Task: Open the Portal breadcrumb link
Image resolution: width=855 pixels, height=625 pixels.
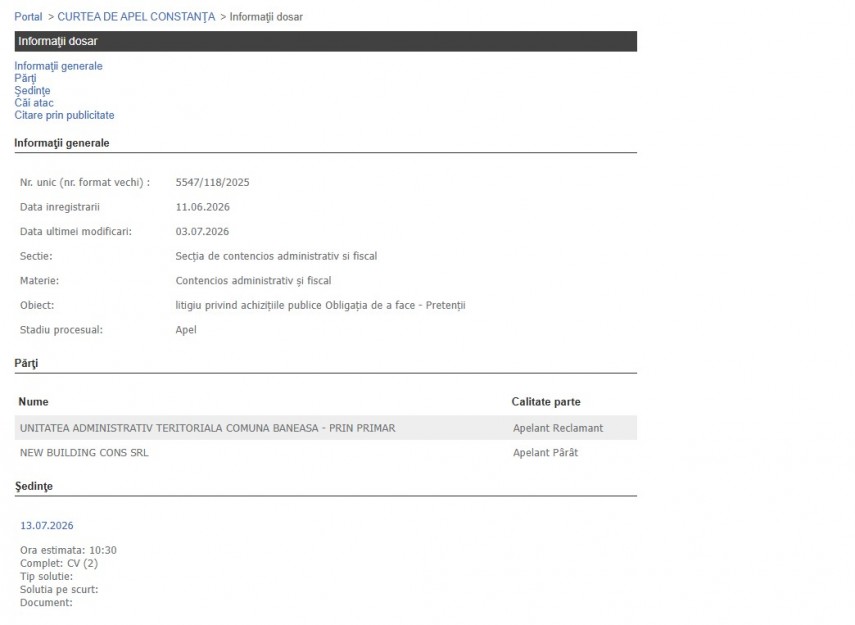Action: coord(28,17)
